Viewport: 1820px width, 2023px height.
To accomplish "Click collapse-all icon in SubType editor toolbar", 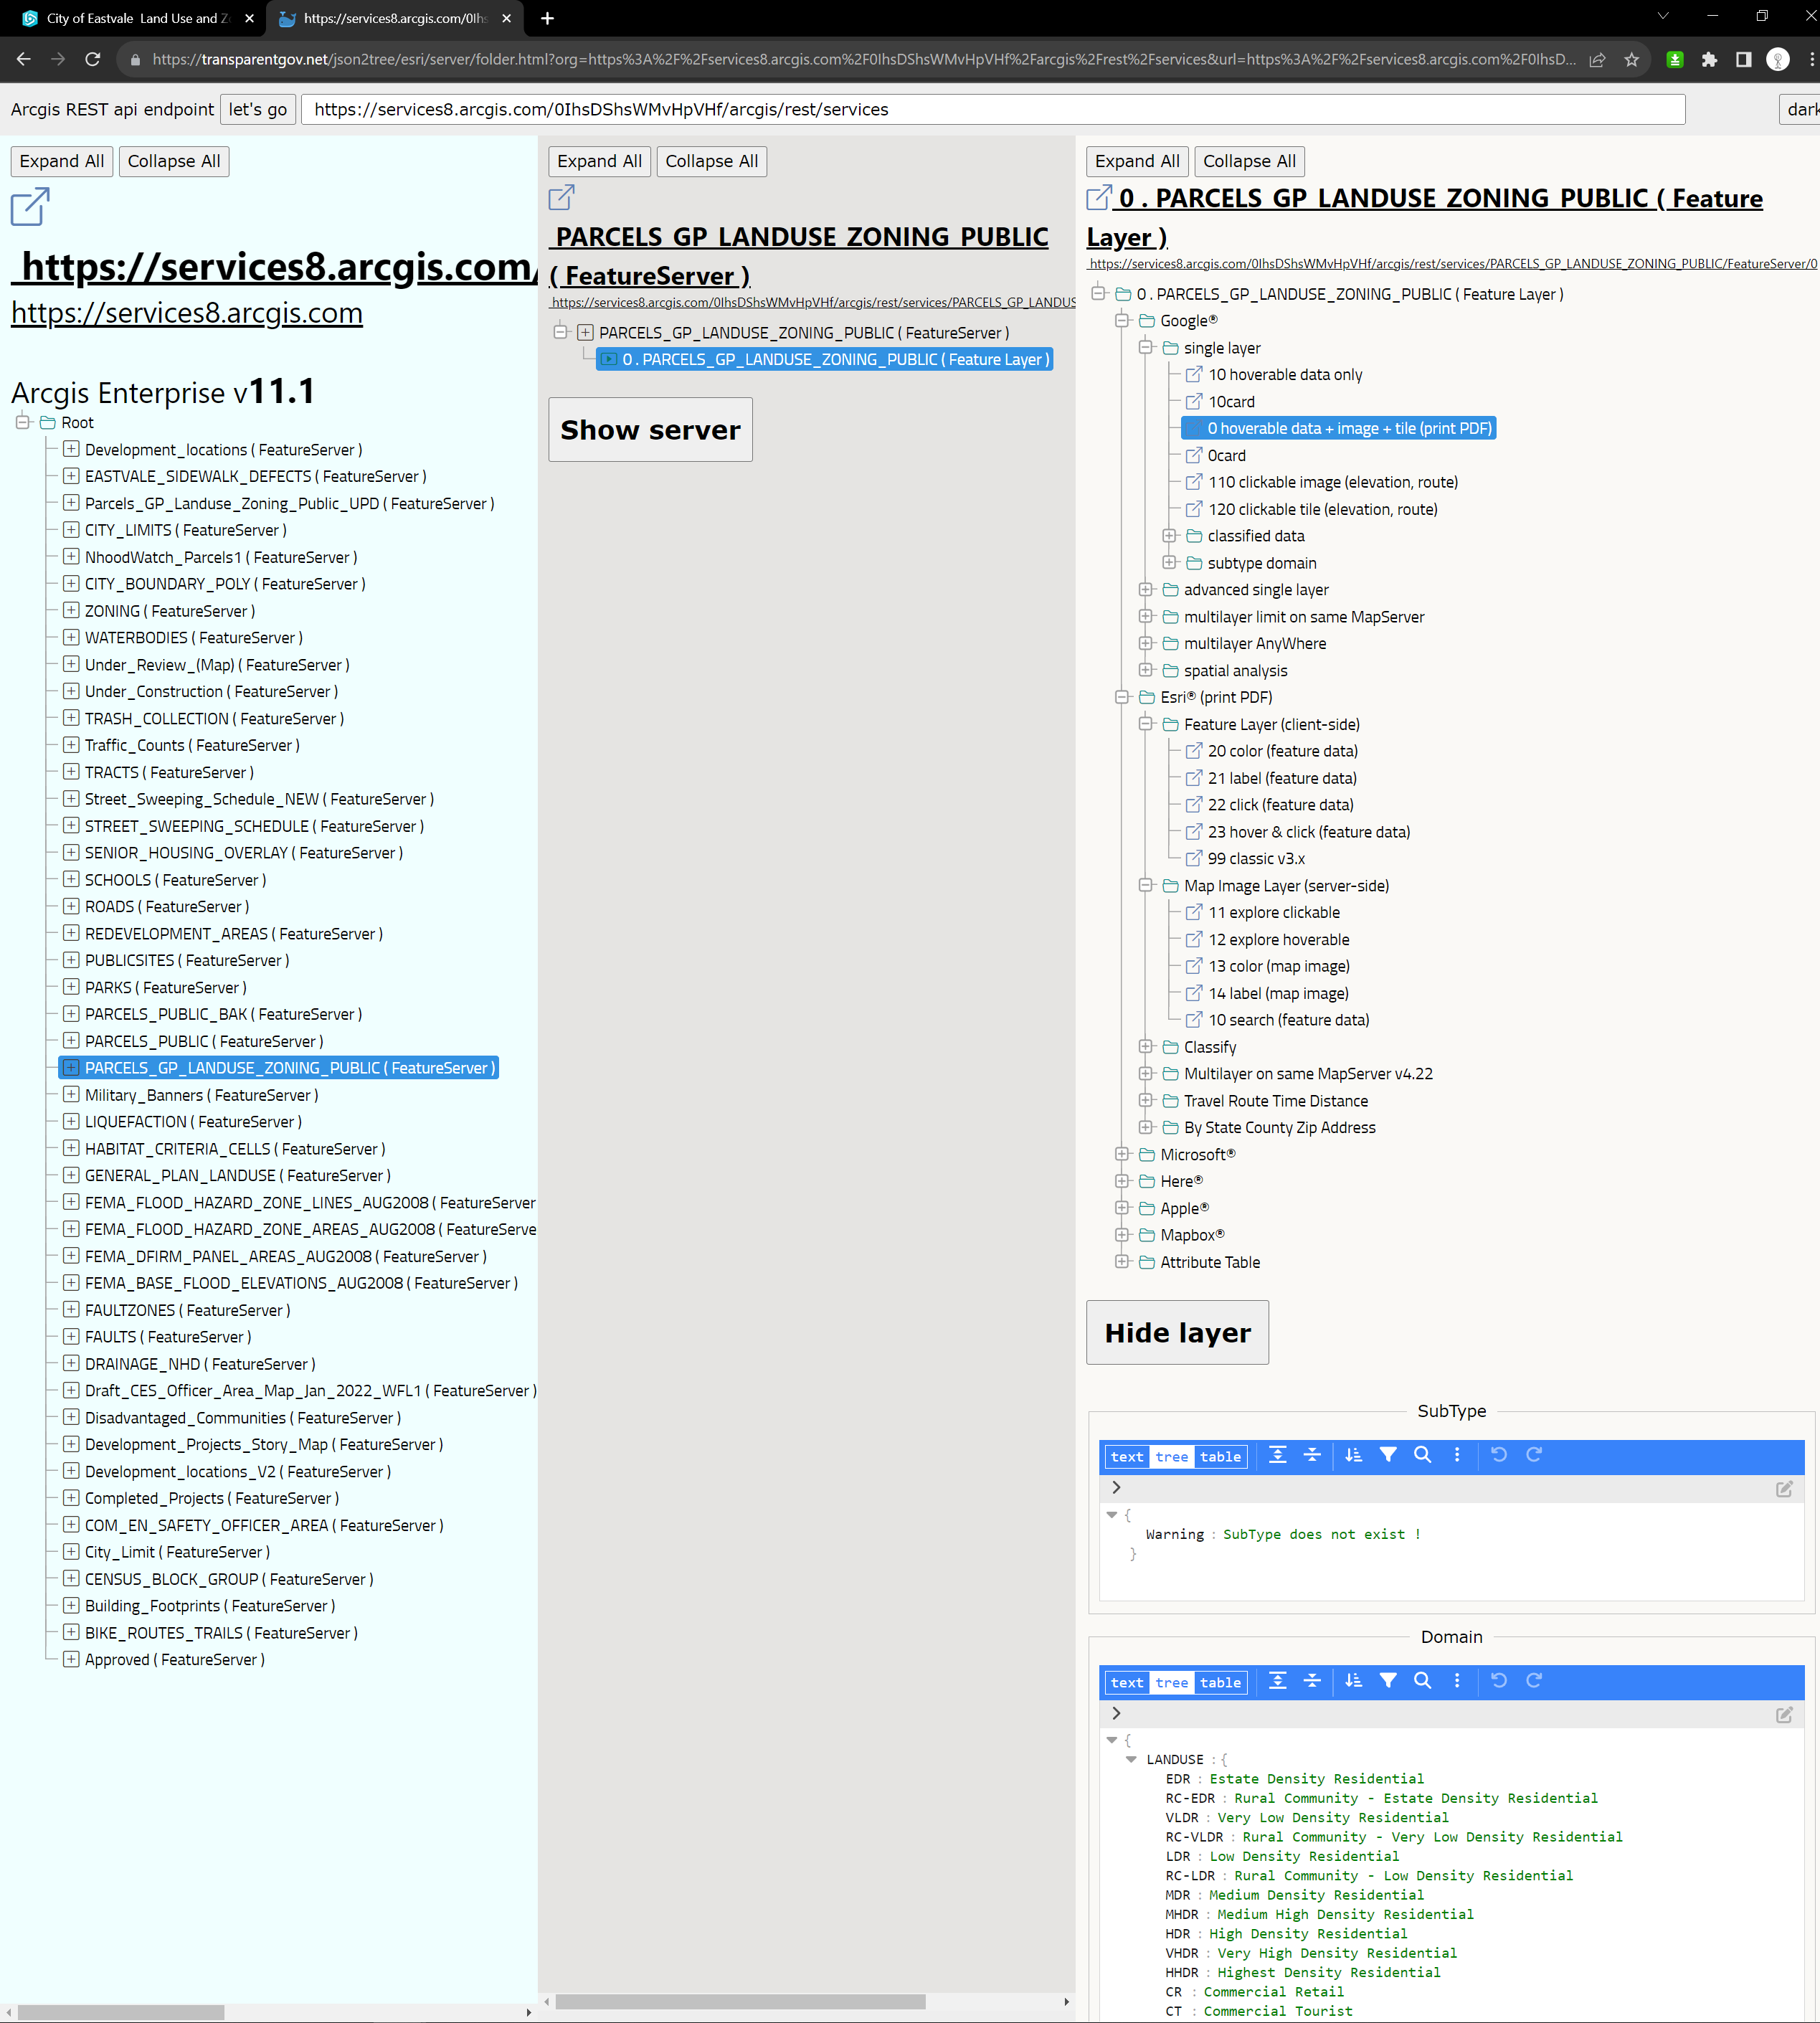I will tap(1312, 1455).
